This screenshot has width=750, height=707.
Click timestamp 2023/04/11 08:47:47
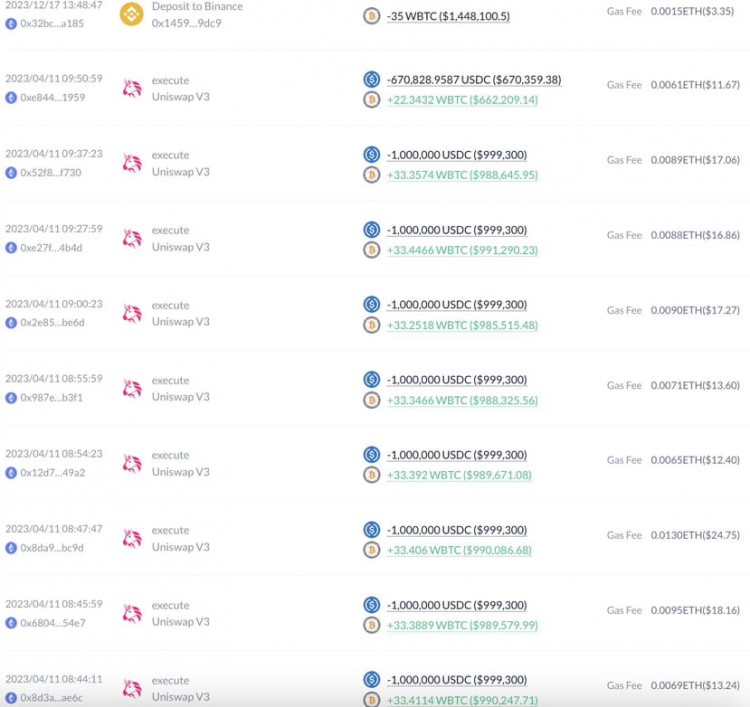pos(54,529)
